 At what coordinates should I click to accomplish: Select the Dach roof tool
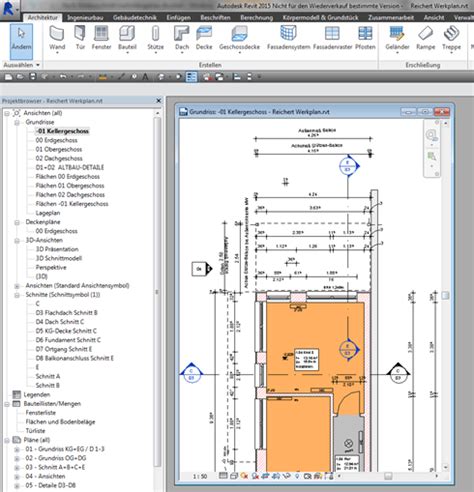182,39
